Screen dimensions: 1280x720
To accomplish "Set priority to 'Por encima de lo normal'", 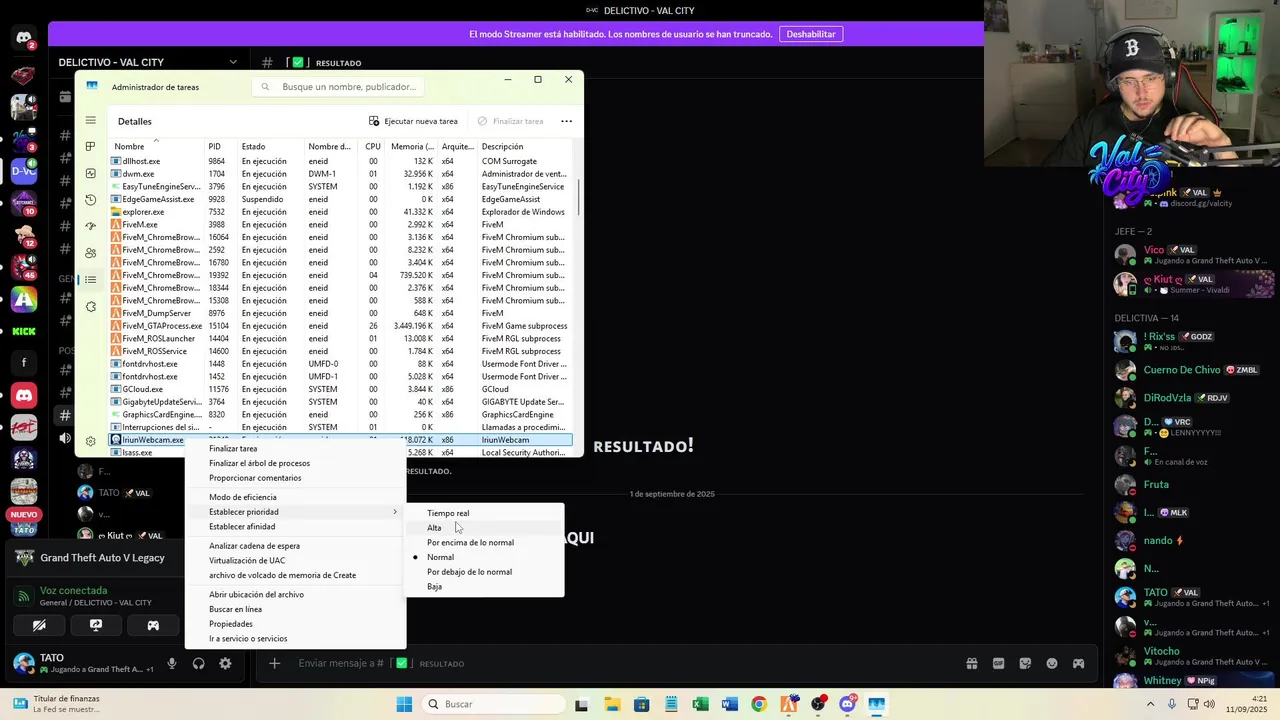I will pyautogui.click(x=484, y=543).
